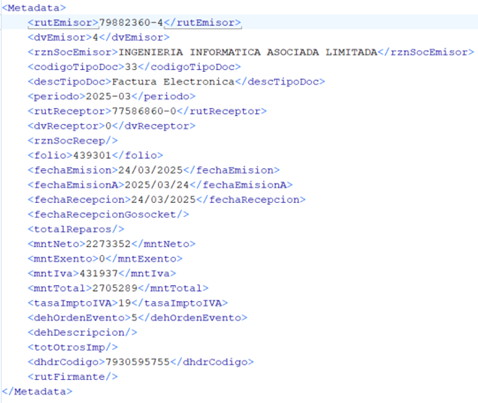Click the Factura Electronica description text
The height and width of the screenshot is (403, 478).
[173, 82]
